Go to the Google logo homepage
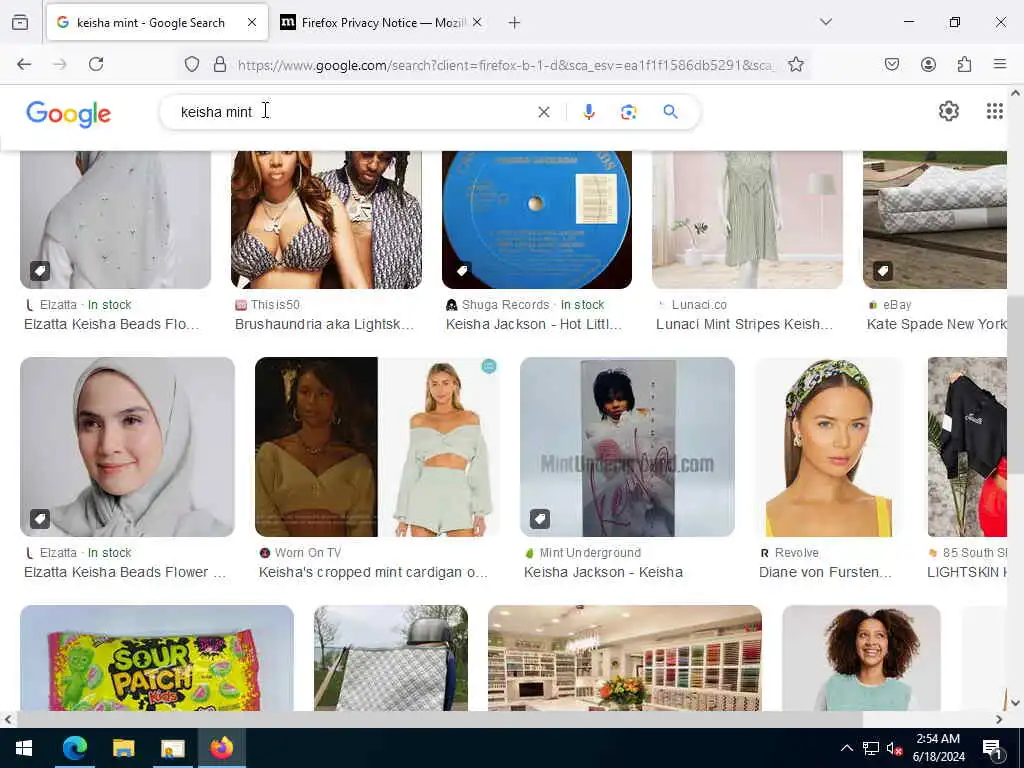 pos(69,114)
